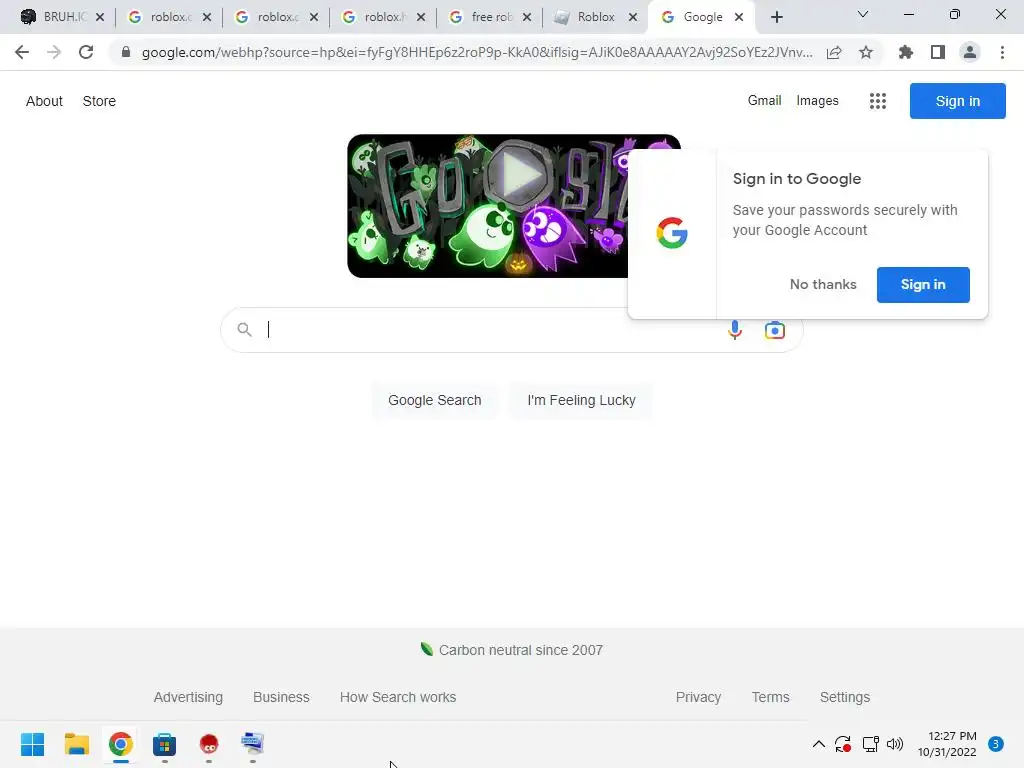Click the About link

(44, 101)
